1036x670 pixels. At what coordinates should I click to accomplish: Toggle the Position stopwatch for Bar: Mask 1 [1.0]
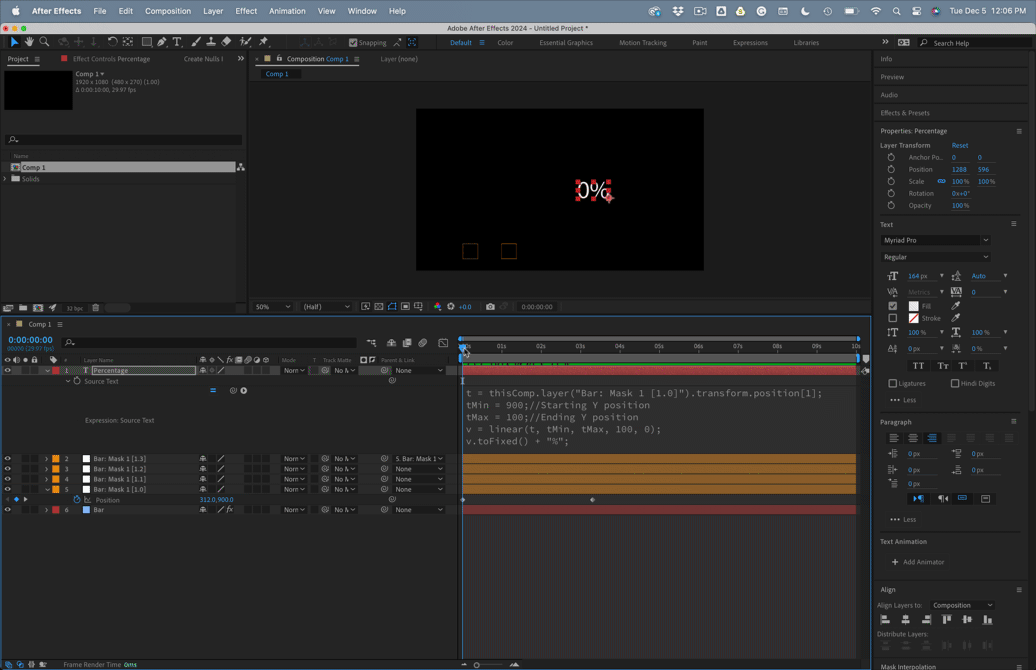77,500
